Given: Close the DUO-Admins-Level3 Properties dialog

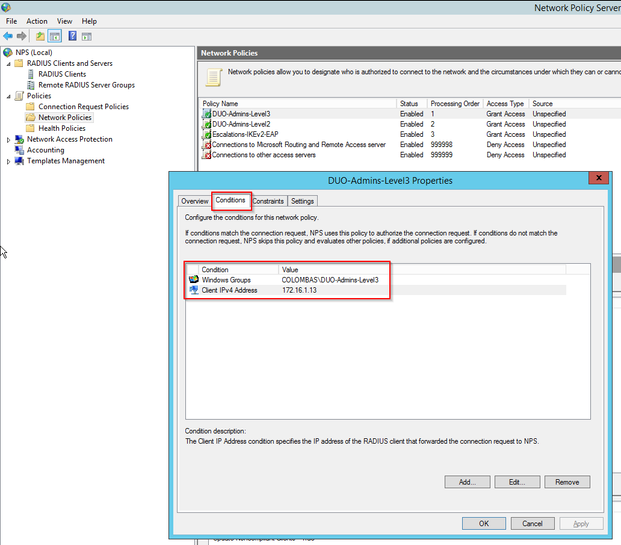Looking at the screenshot, I should [598, 178].
